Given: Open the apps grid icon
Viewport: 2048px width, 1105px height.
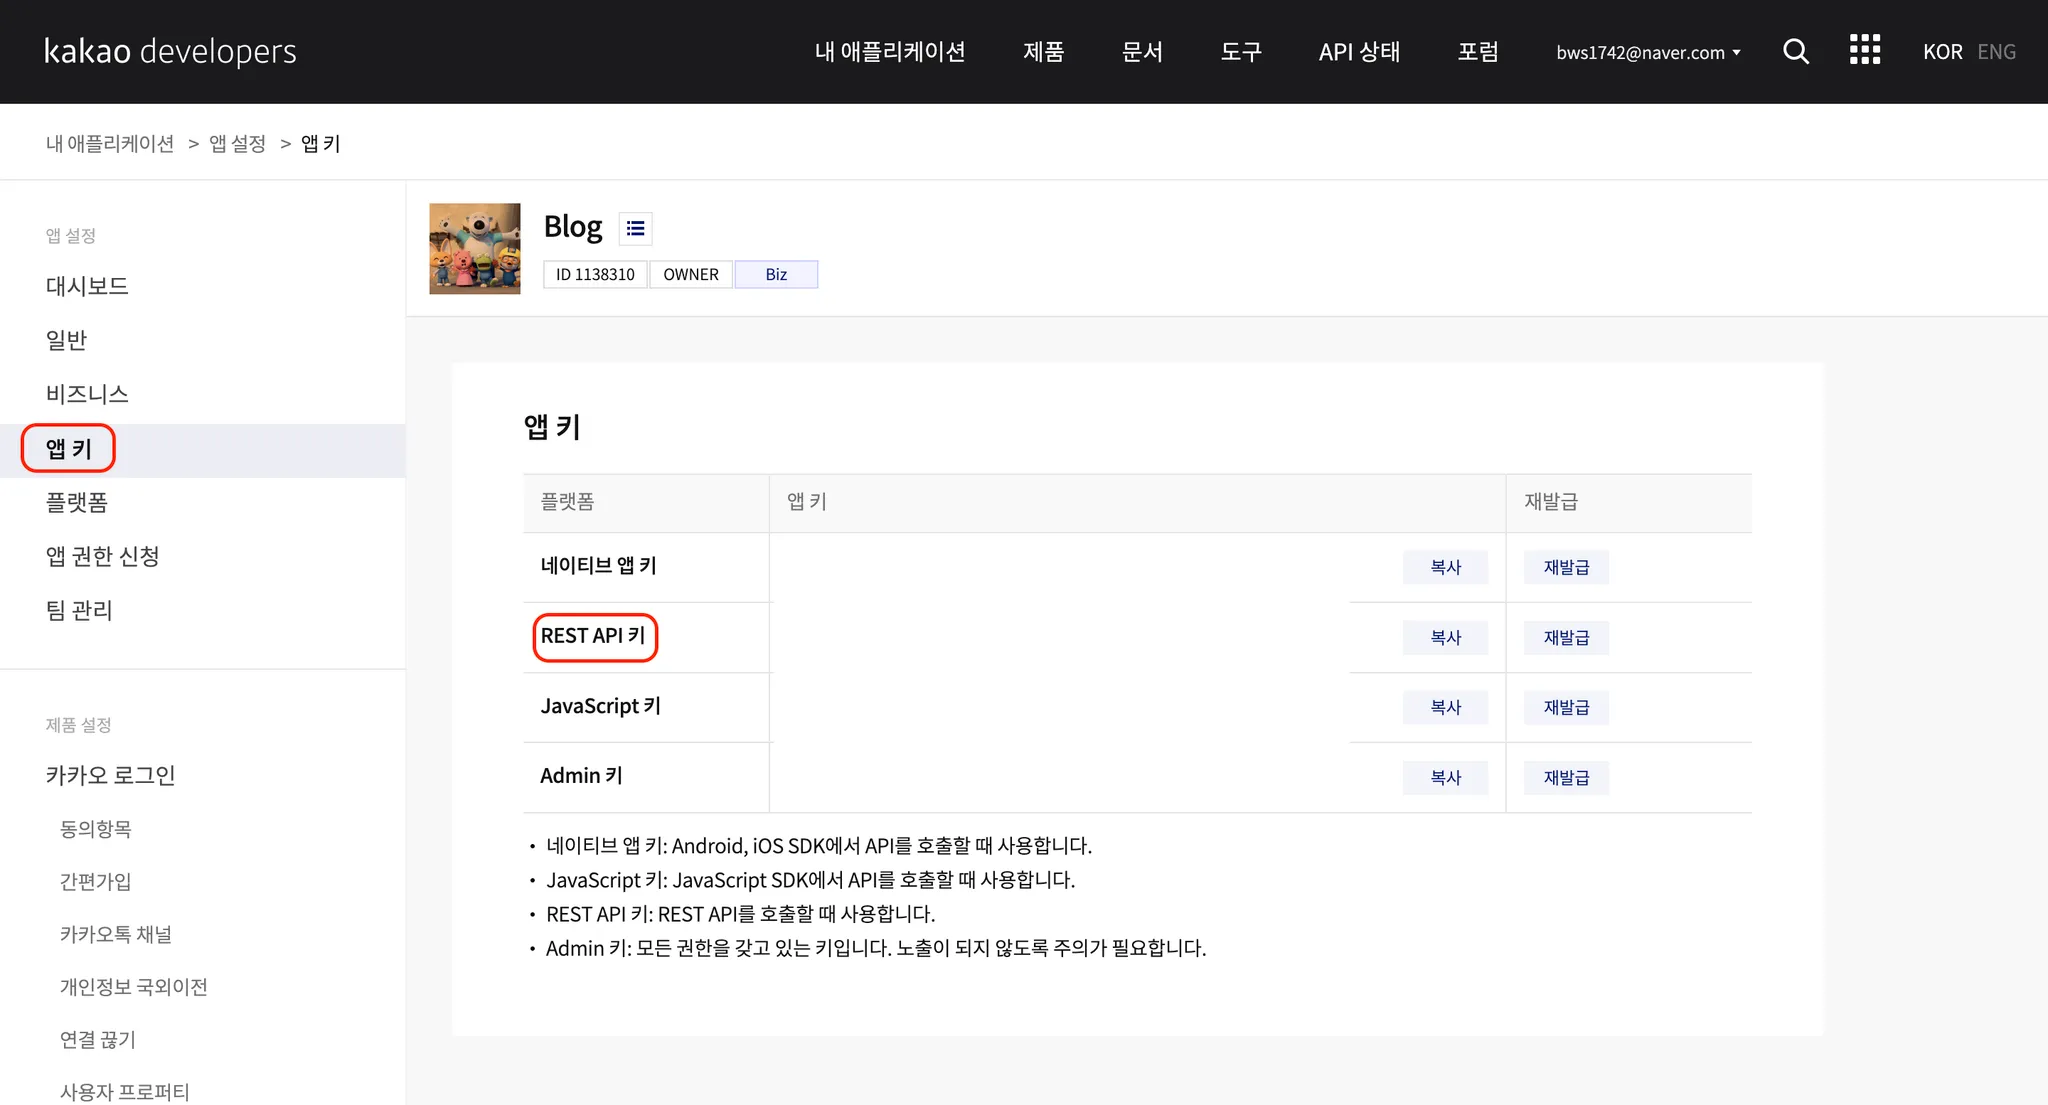Looking at the screenshot, I should tap(1864, 50).
